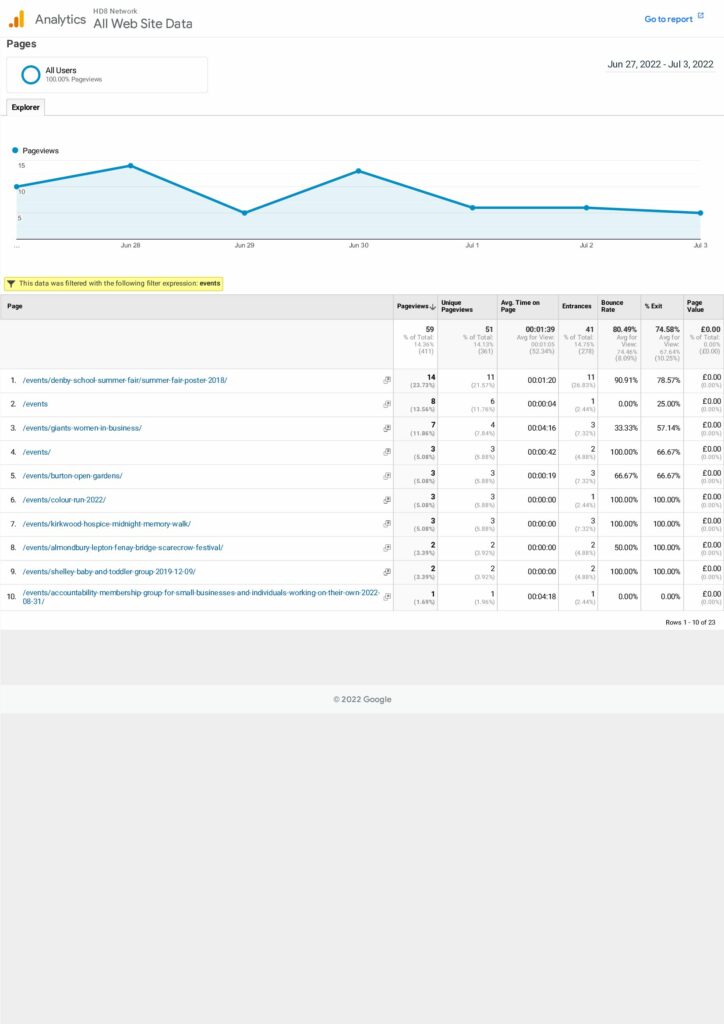Click the external link icon beside Go to report
The height and width of the screenshot is (1024, 724).
pos(701,18)
